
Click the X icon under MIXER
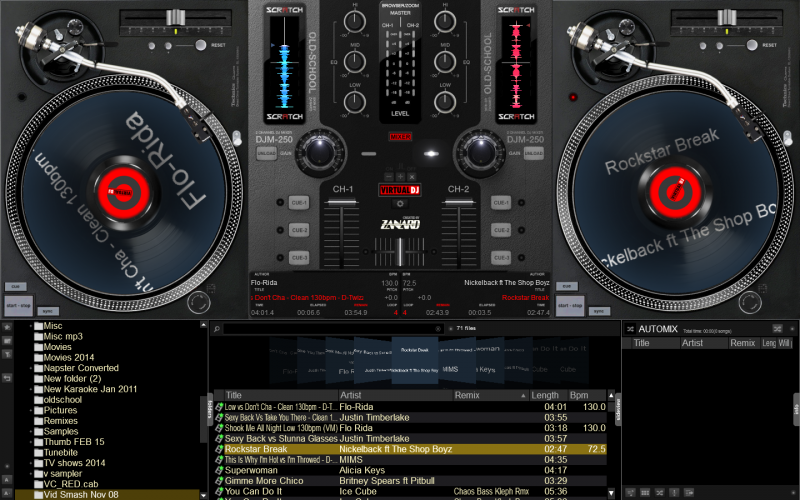[x=411, y=177]
